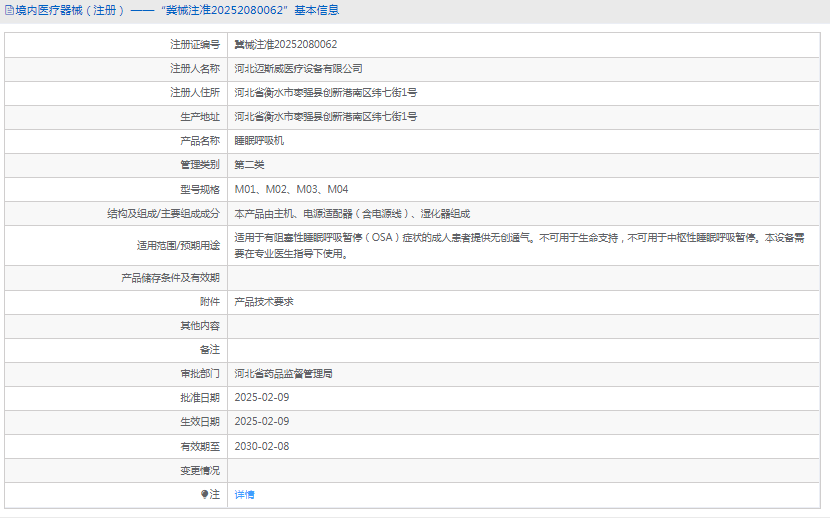The image size is (830, 518).
Task: Click the 批准日期 label
Action: (200, 398)
